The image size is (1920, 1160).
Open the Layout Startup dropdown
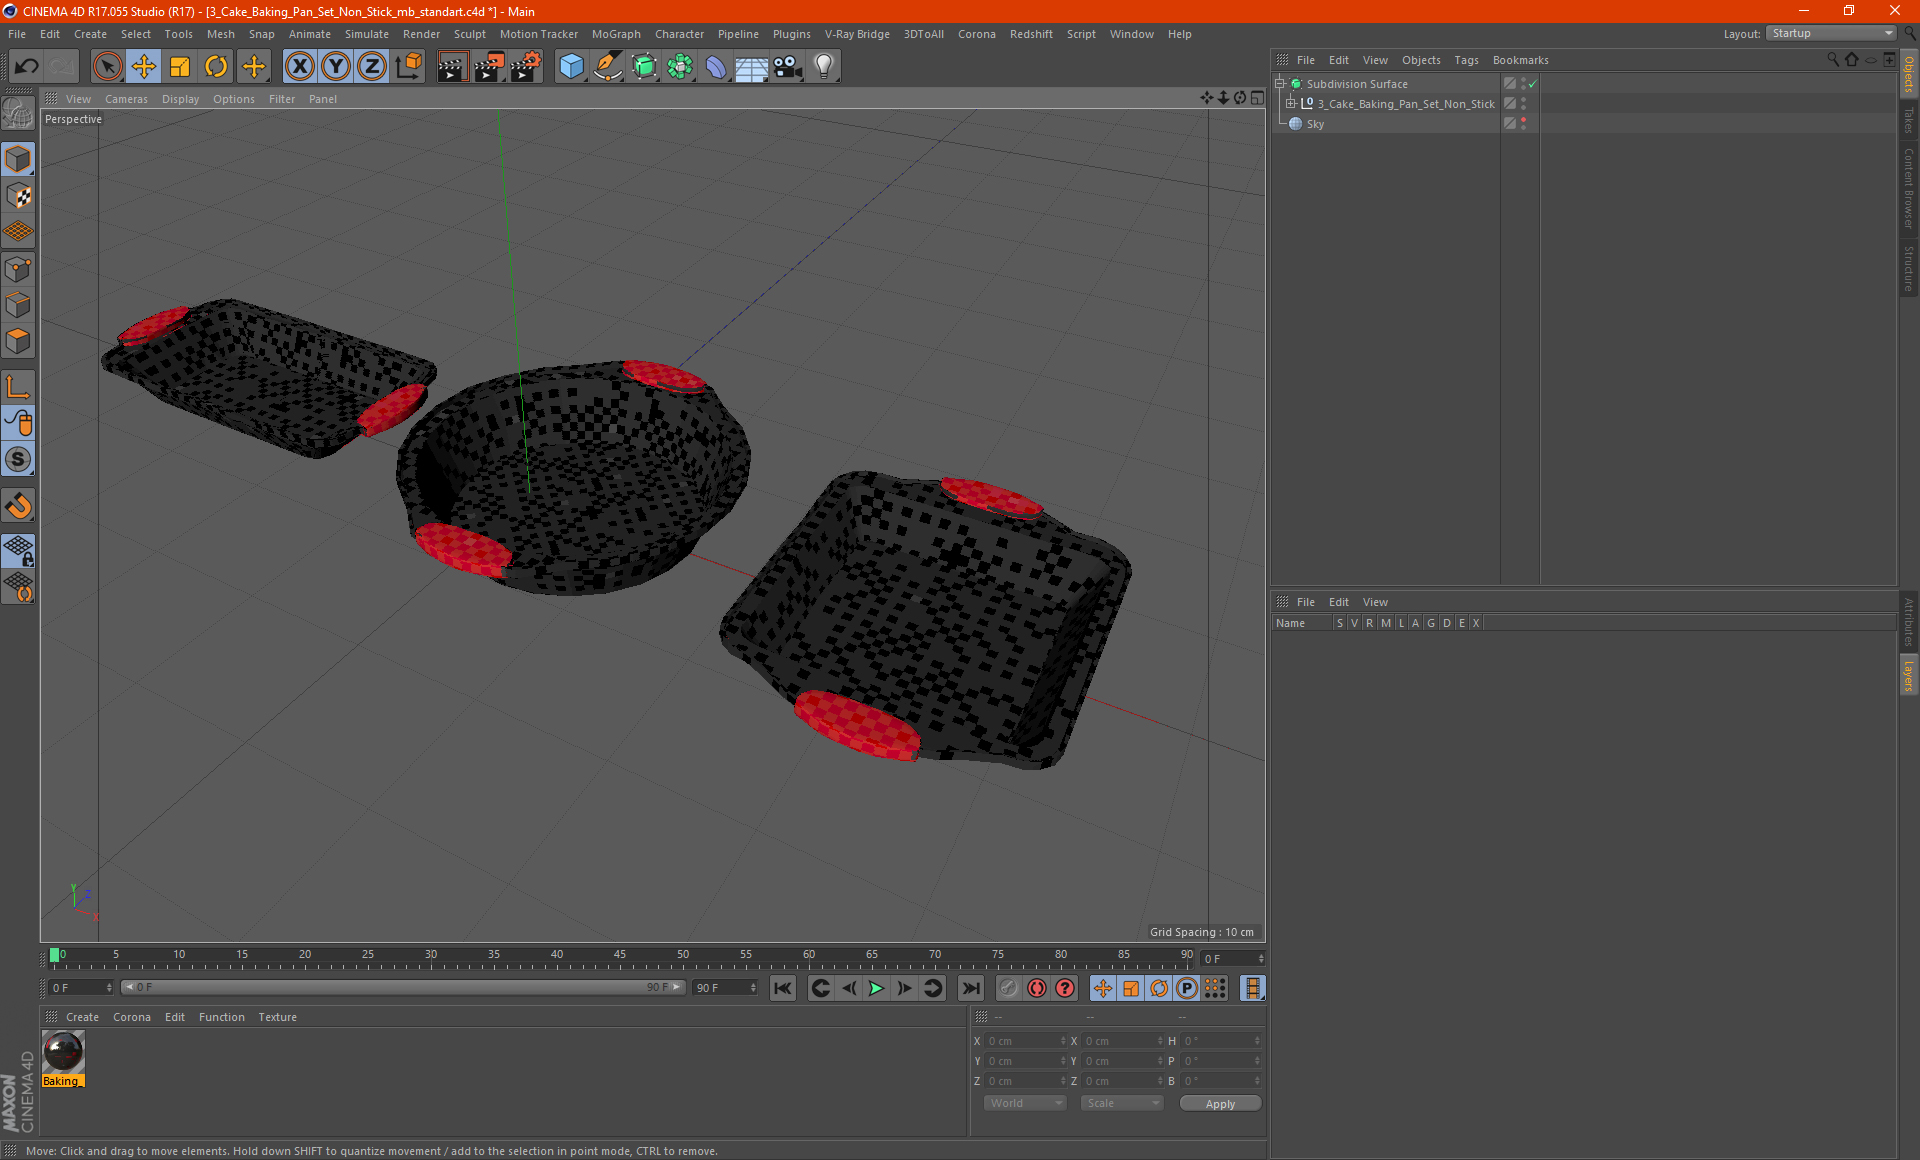pos(1831,34)
